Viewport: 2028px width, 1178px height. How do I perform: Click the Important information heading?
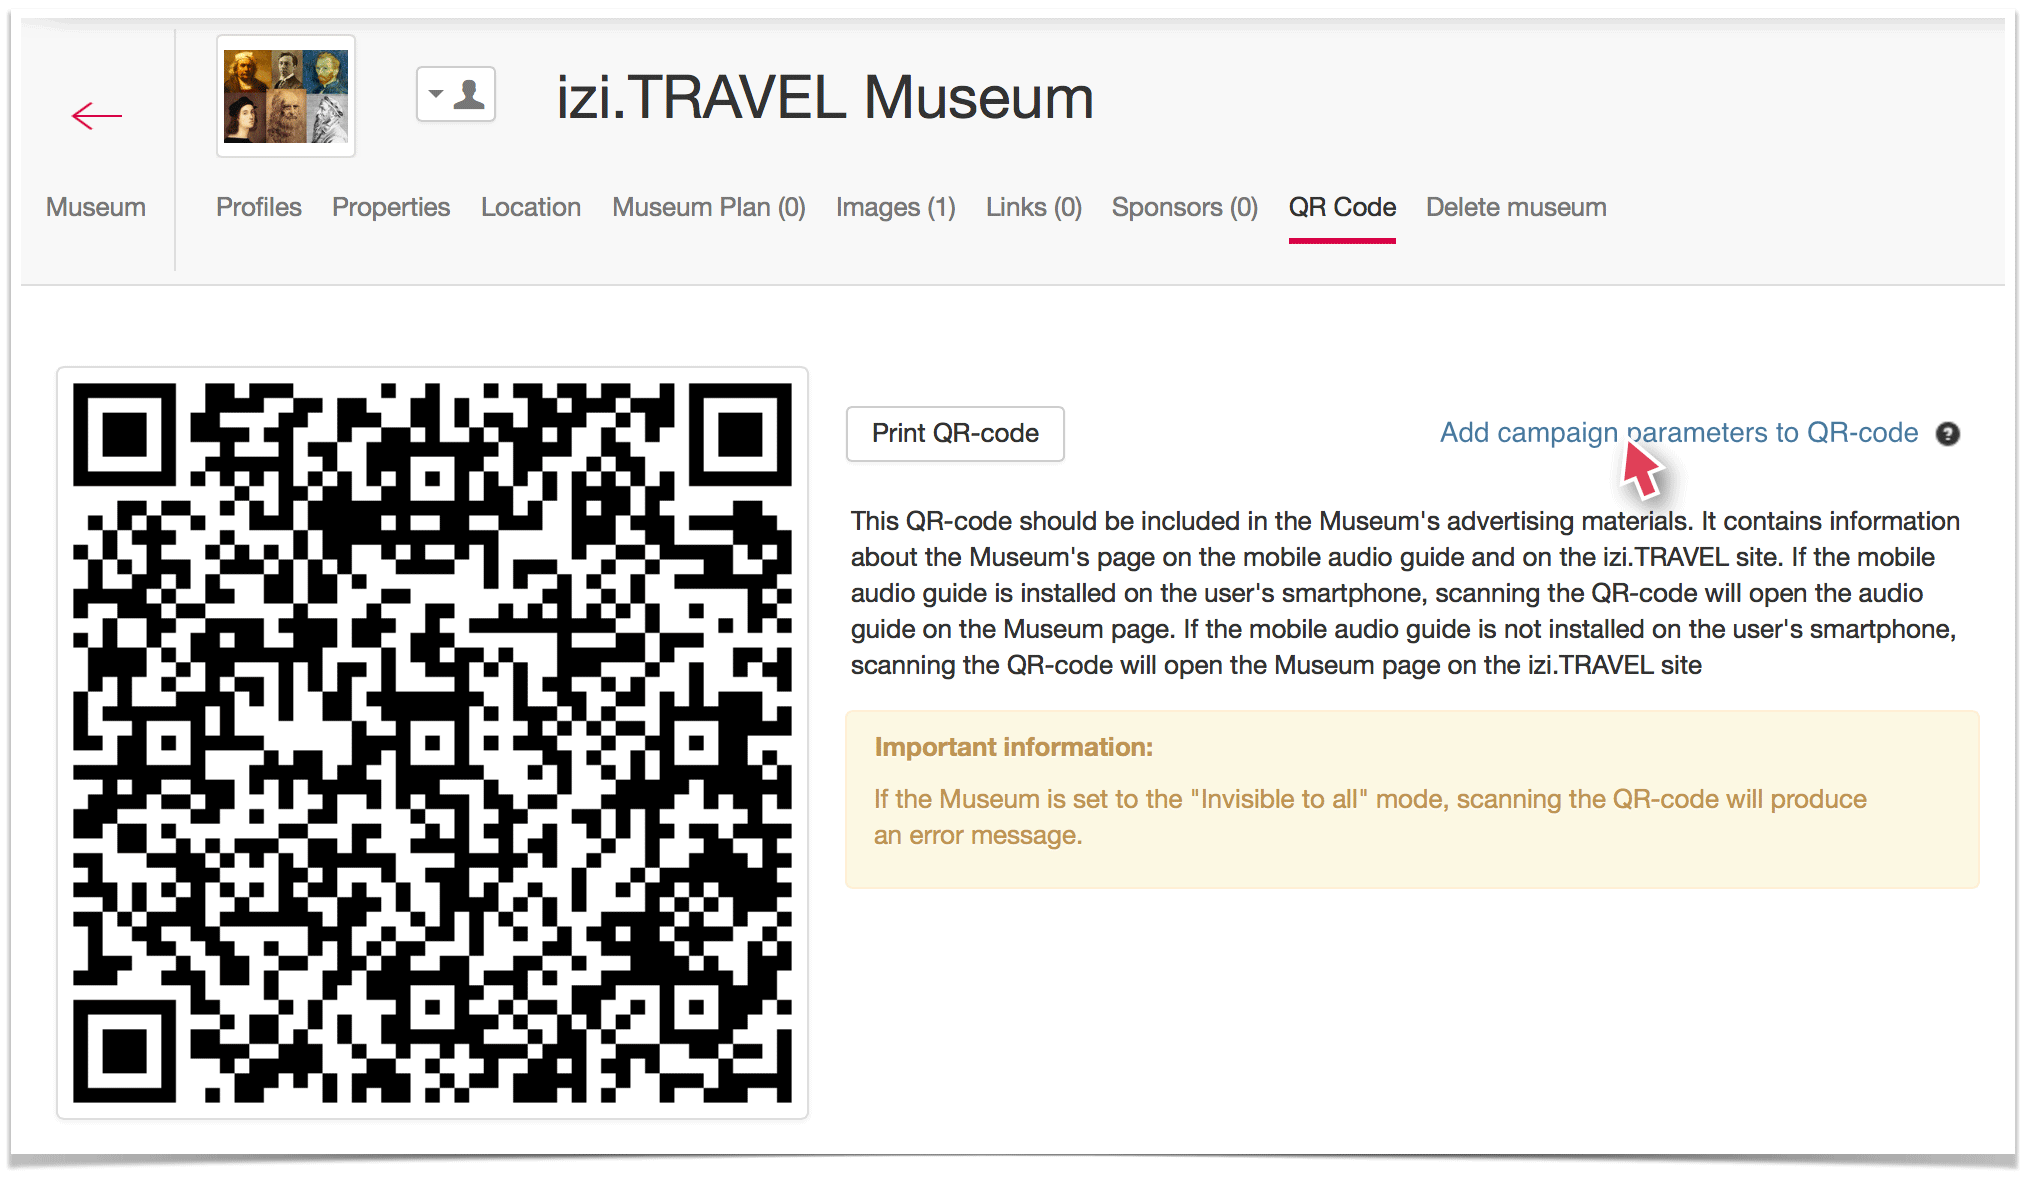[x=1013, y=747]
